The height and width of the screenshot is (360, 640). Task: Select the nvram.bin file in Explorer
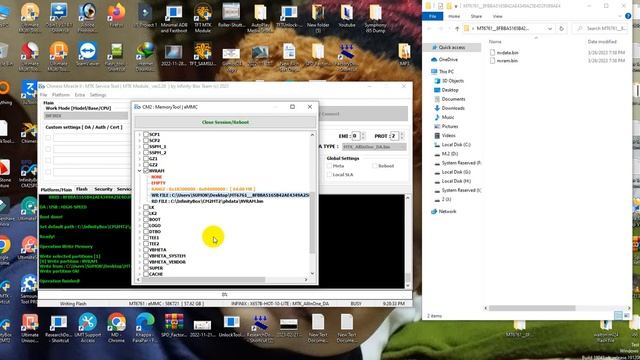(x=507, y=60)
